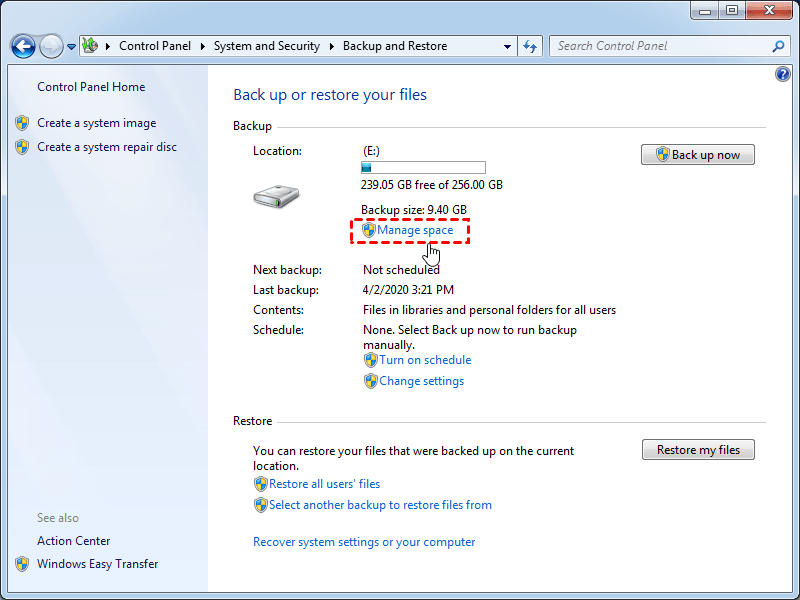This screenshot has width=800, height=600.
Task: Expand the arrow after Control Panel breadcrumb
Action: (203, 46)
